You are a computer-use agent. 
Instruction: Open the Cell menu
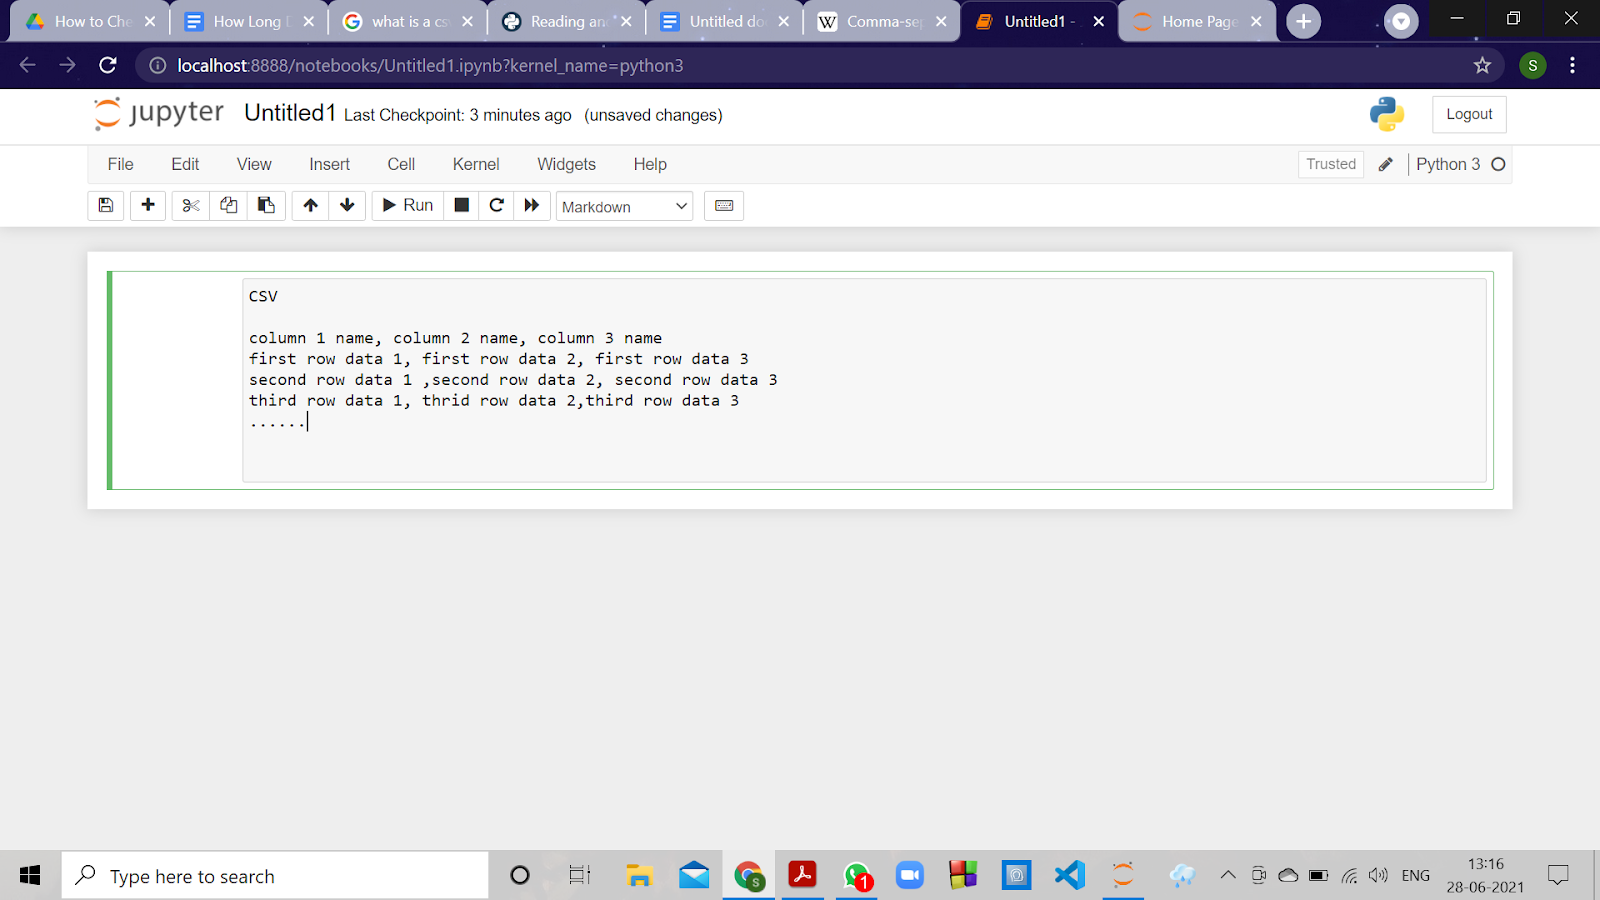point(401,164)
